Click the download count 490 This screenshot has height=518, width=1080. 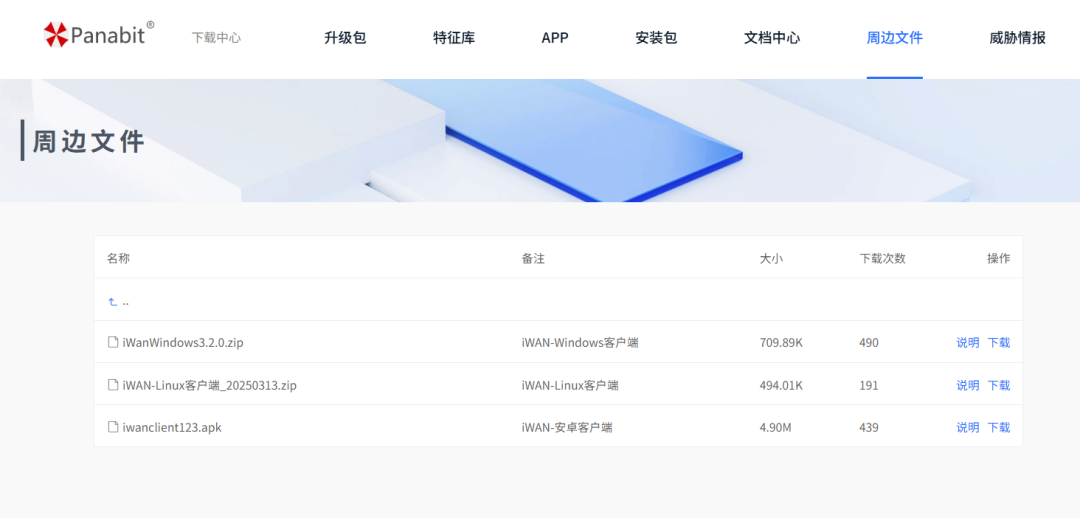tap(869, 342)
